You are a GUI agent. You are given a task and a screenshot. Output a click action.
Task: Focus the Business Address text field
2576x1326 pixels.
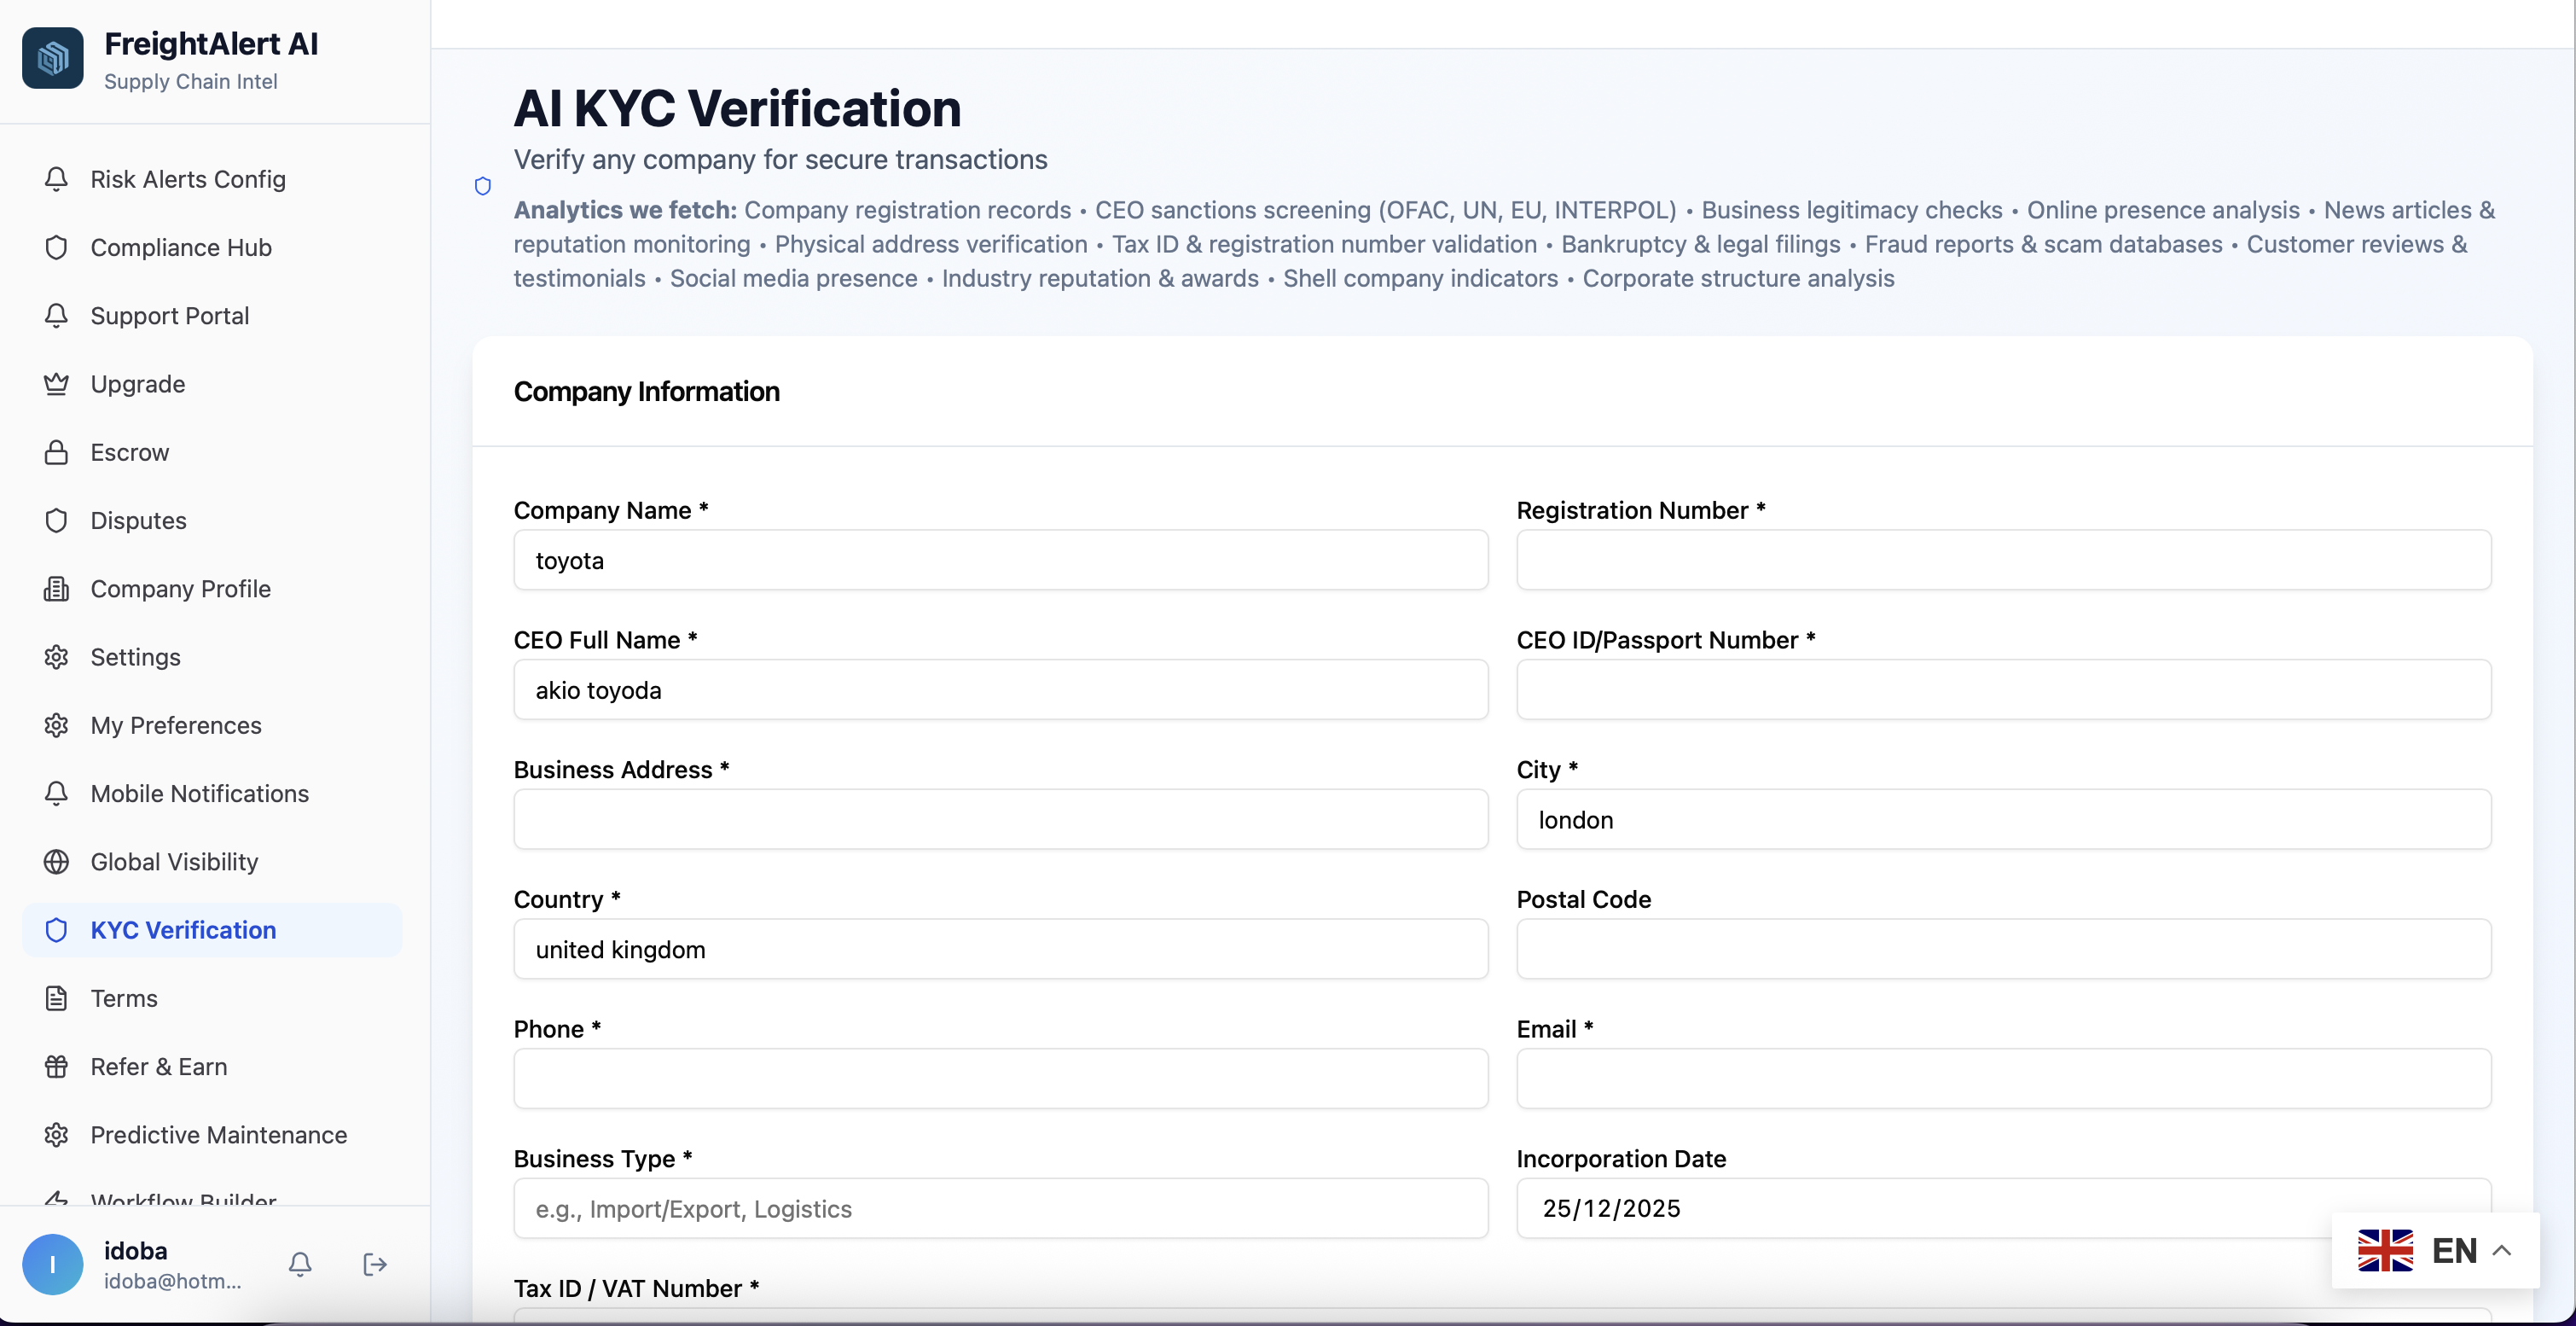[x=1000, y=819]
